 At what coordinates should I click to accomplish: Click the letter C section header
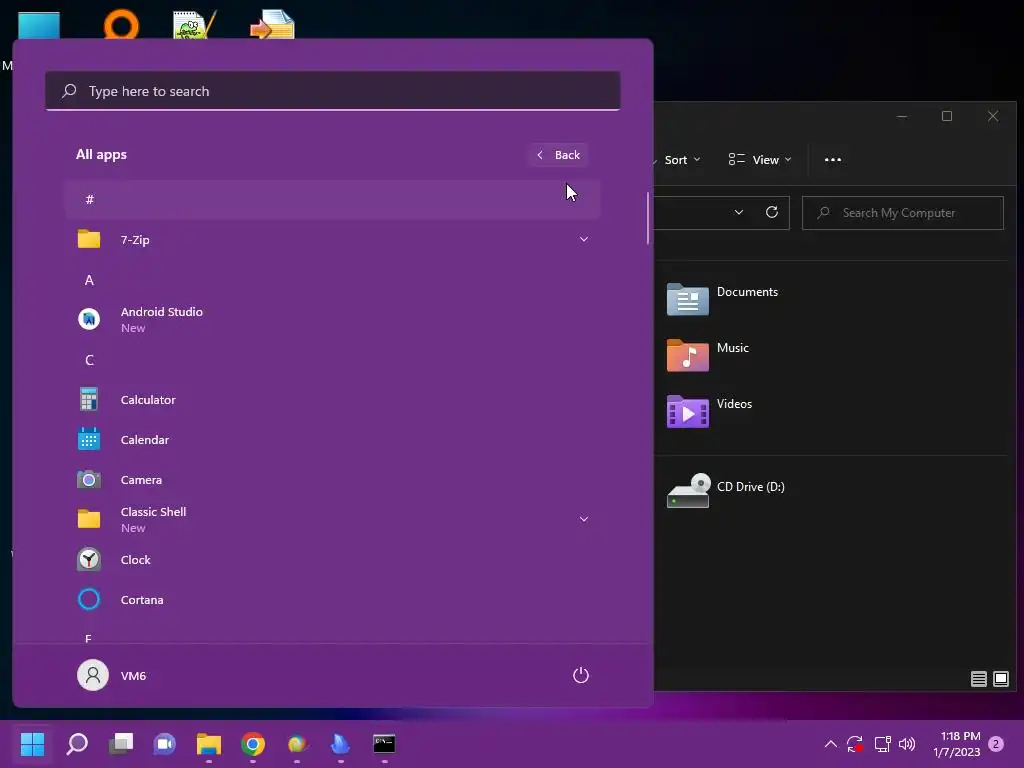89,360
